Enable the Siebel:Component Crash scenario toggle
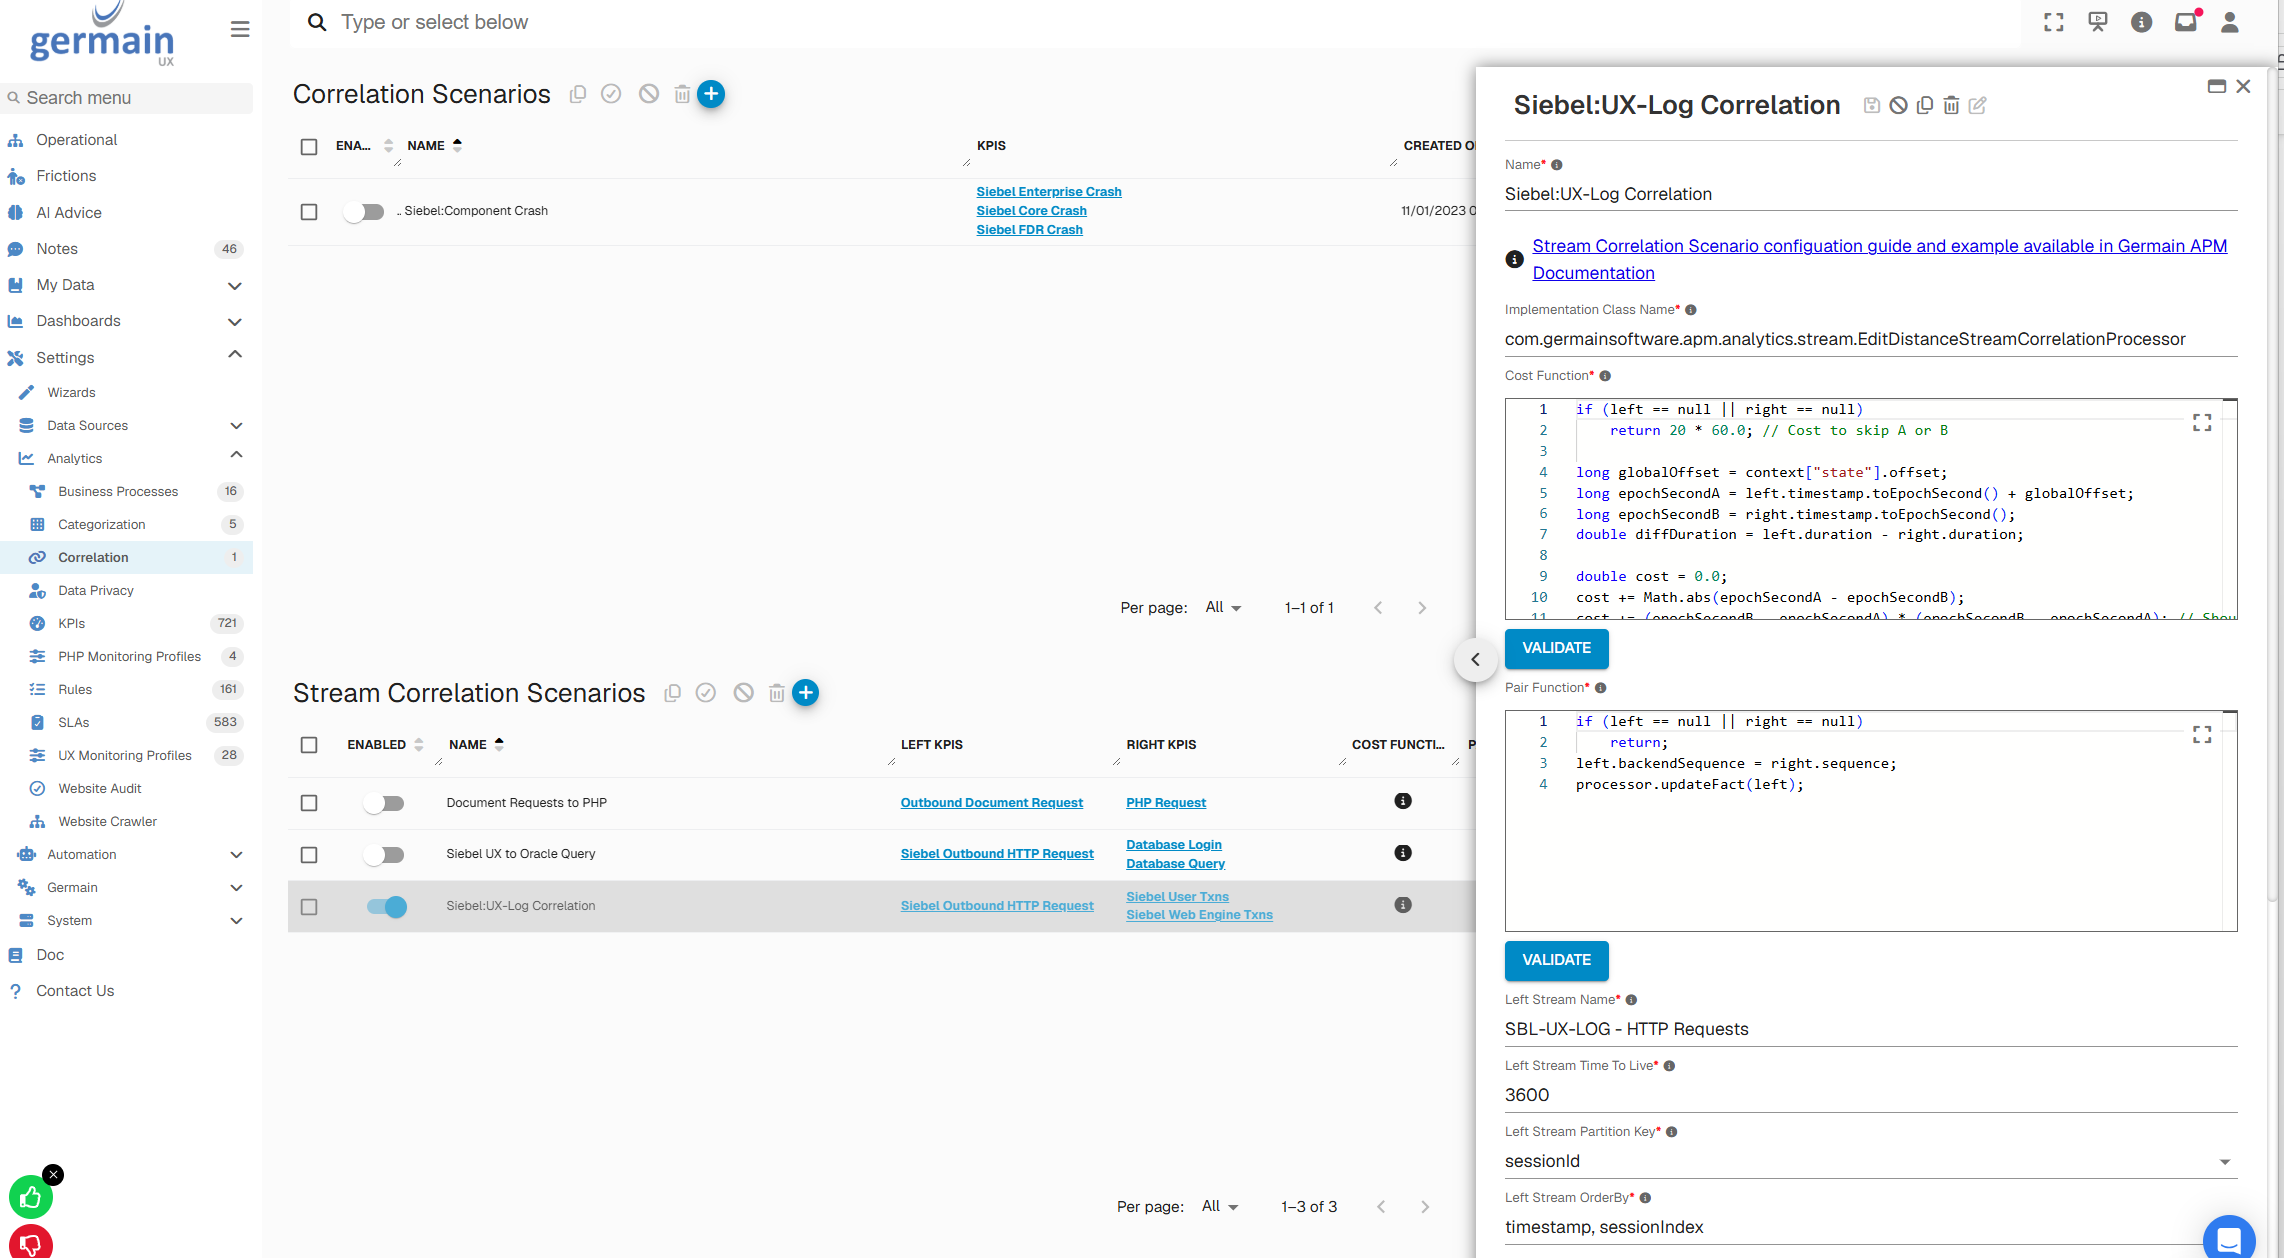This screenshot has height=1258, width=2284. pyautogui.click(x=363, y=212)
